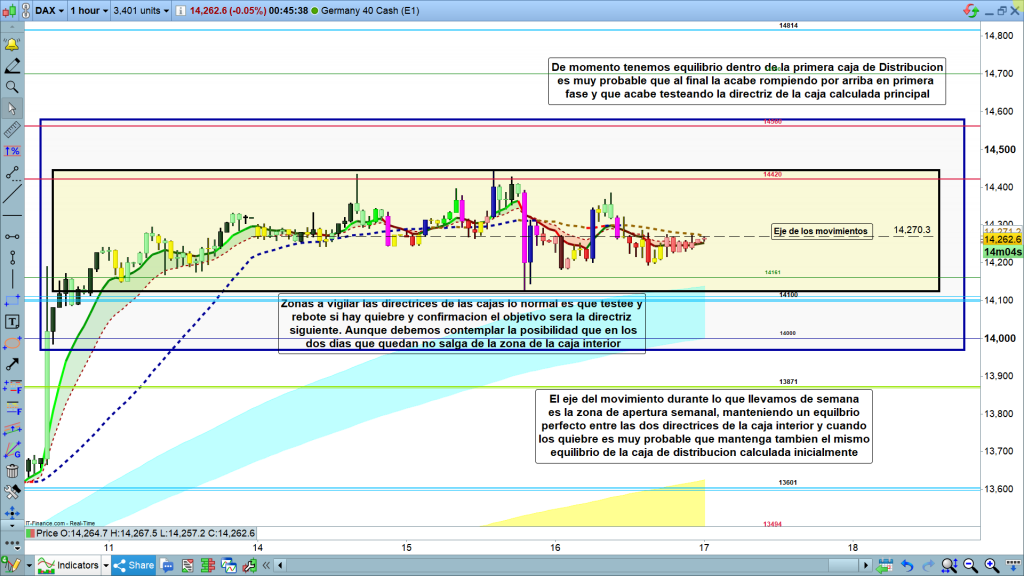Activate the magnifier zoom tool
The width and height of the screenshot is (1024, 576).
[12, 87]
